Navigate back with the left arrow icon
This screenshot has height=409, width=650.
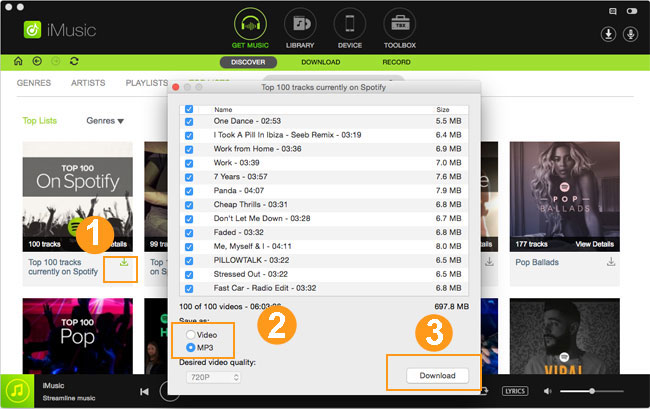pos(37,61)
